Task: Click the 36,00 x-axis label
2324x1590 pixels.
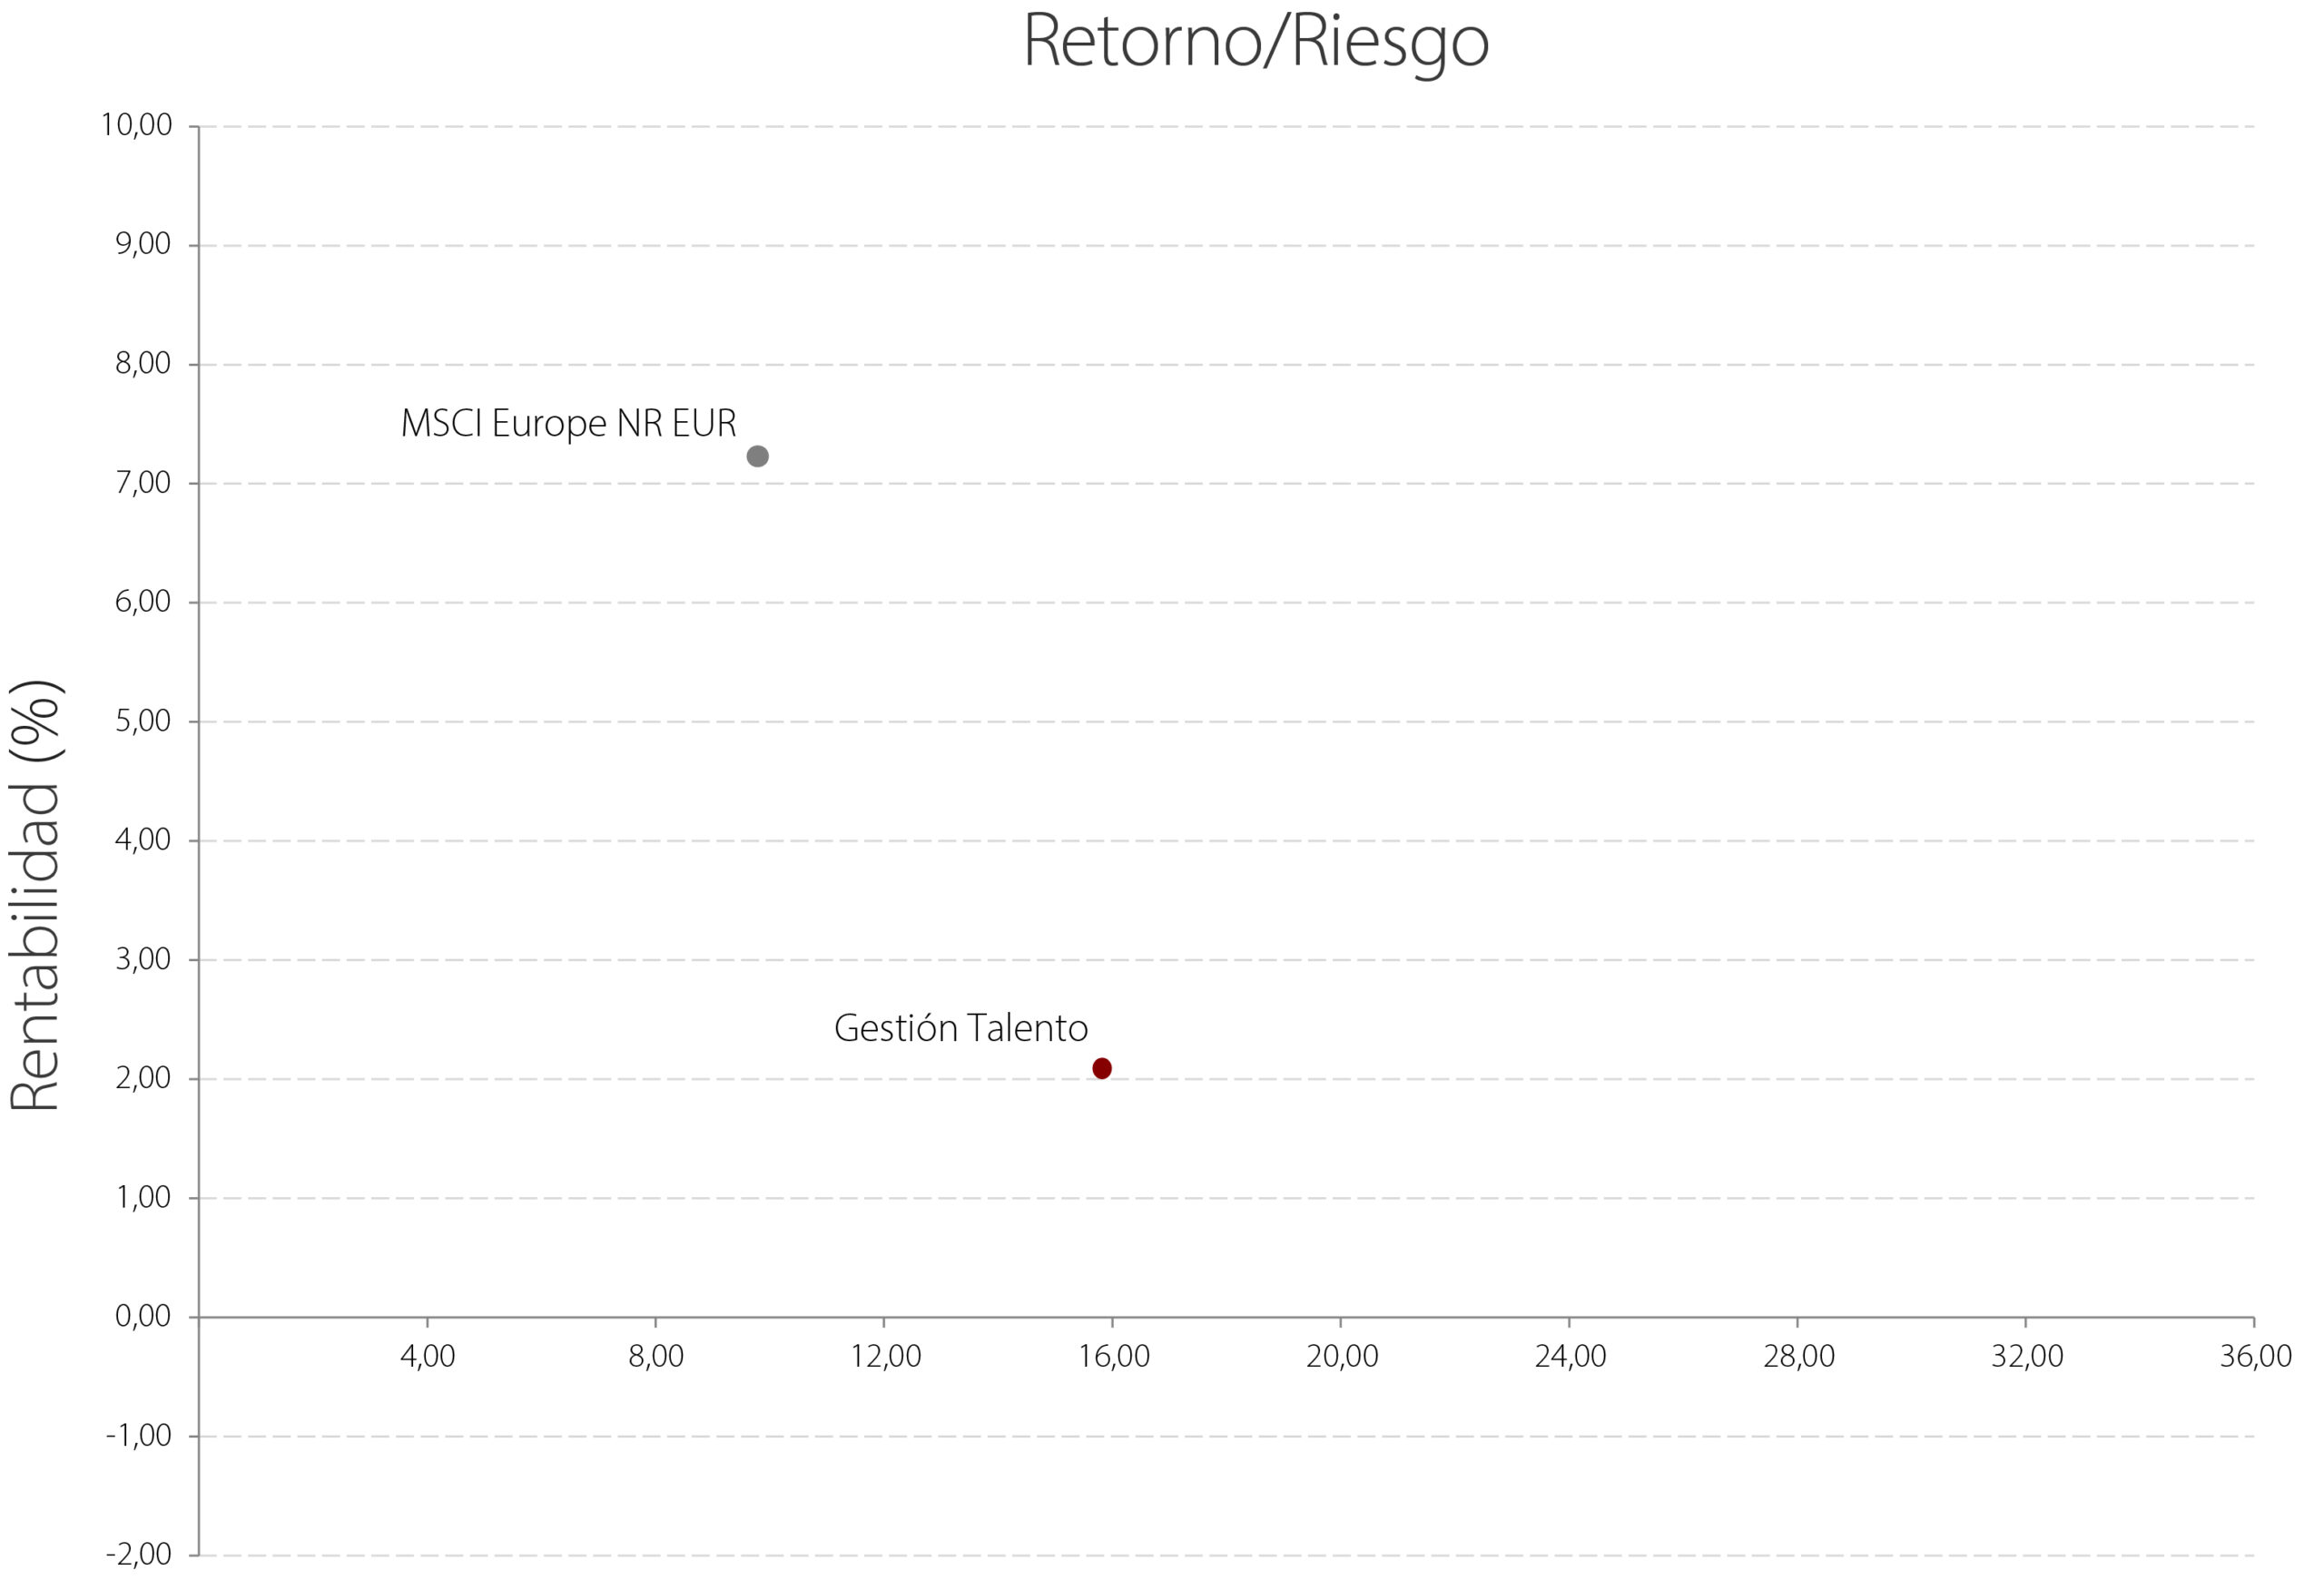Action: 2255,1356
